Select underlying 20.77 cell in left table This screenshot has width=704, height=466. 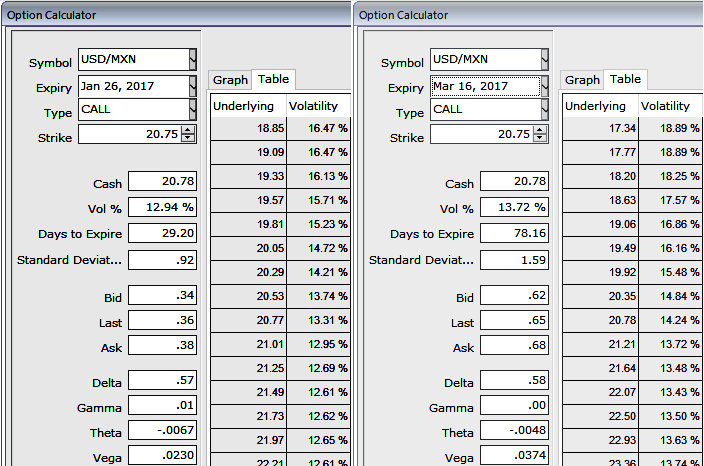click(248, 321)
